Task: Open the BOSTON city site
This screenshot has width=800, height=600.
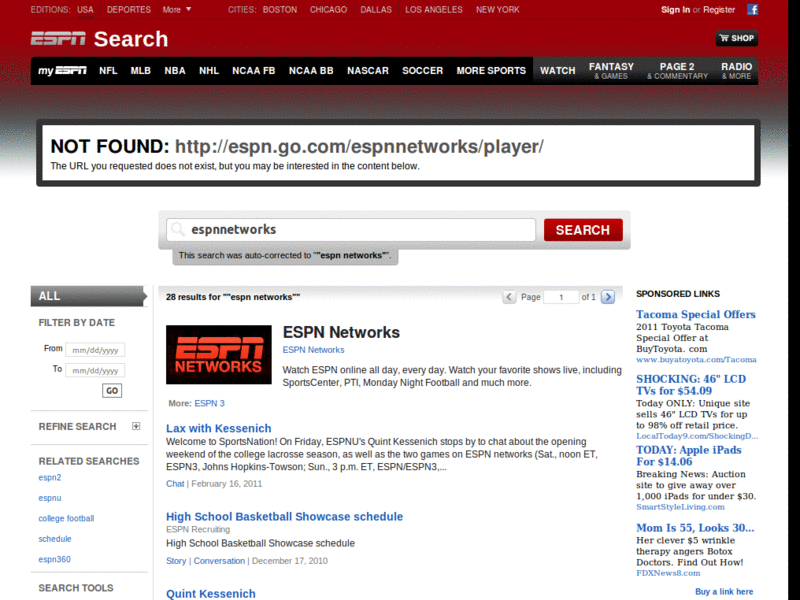Action: click(x=280, y=10)
